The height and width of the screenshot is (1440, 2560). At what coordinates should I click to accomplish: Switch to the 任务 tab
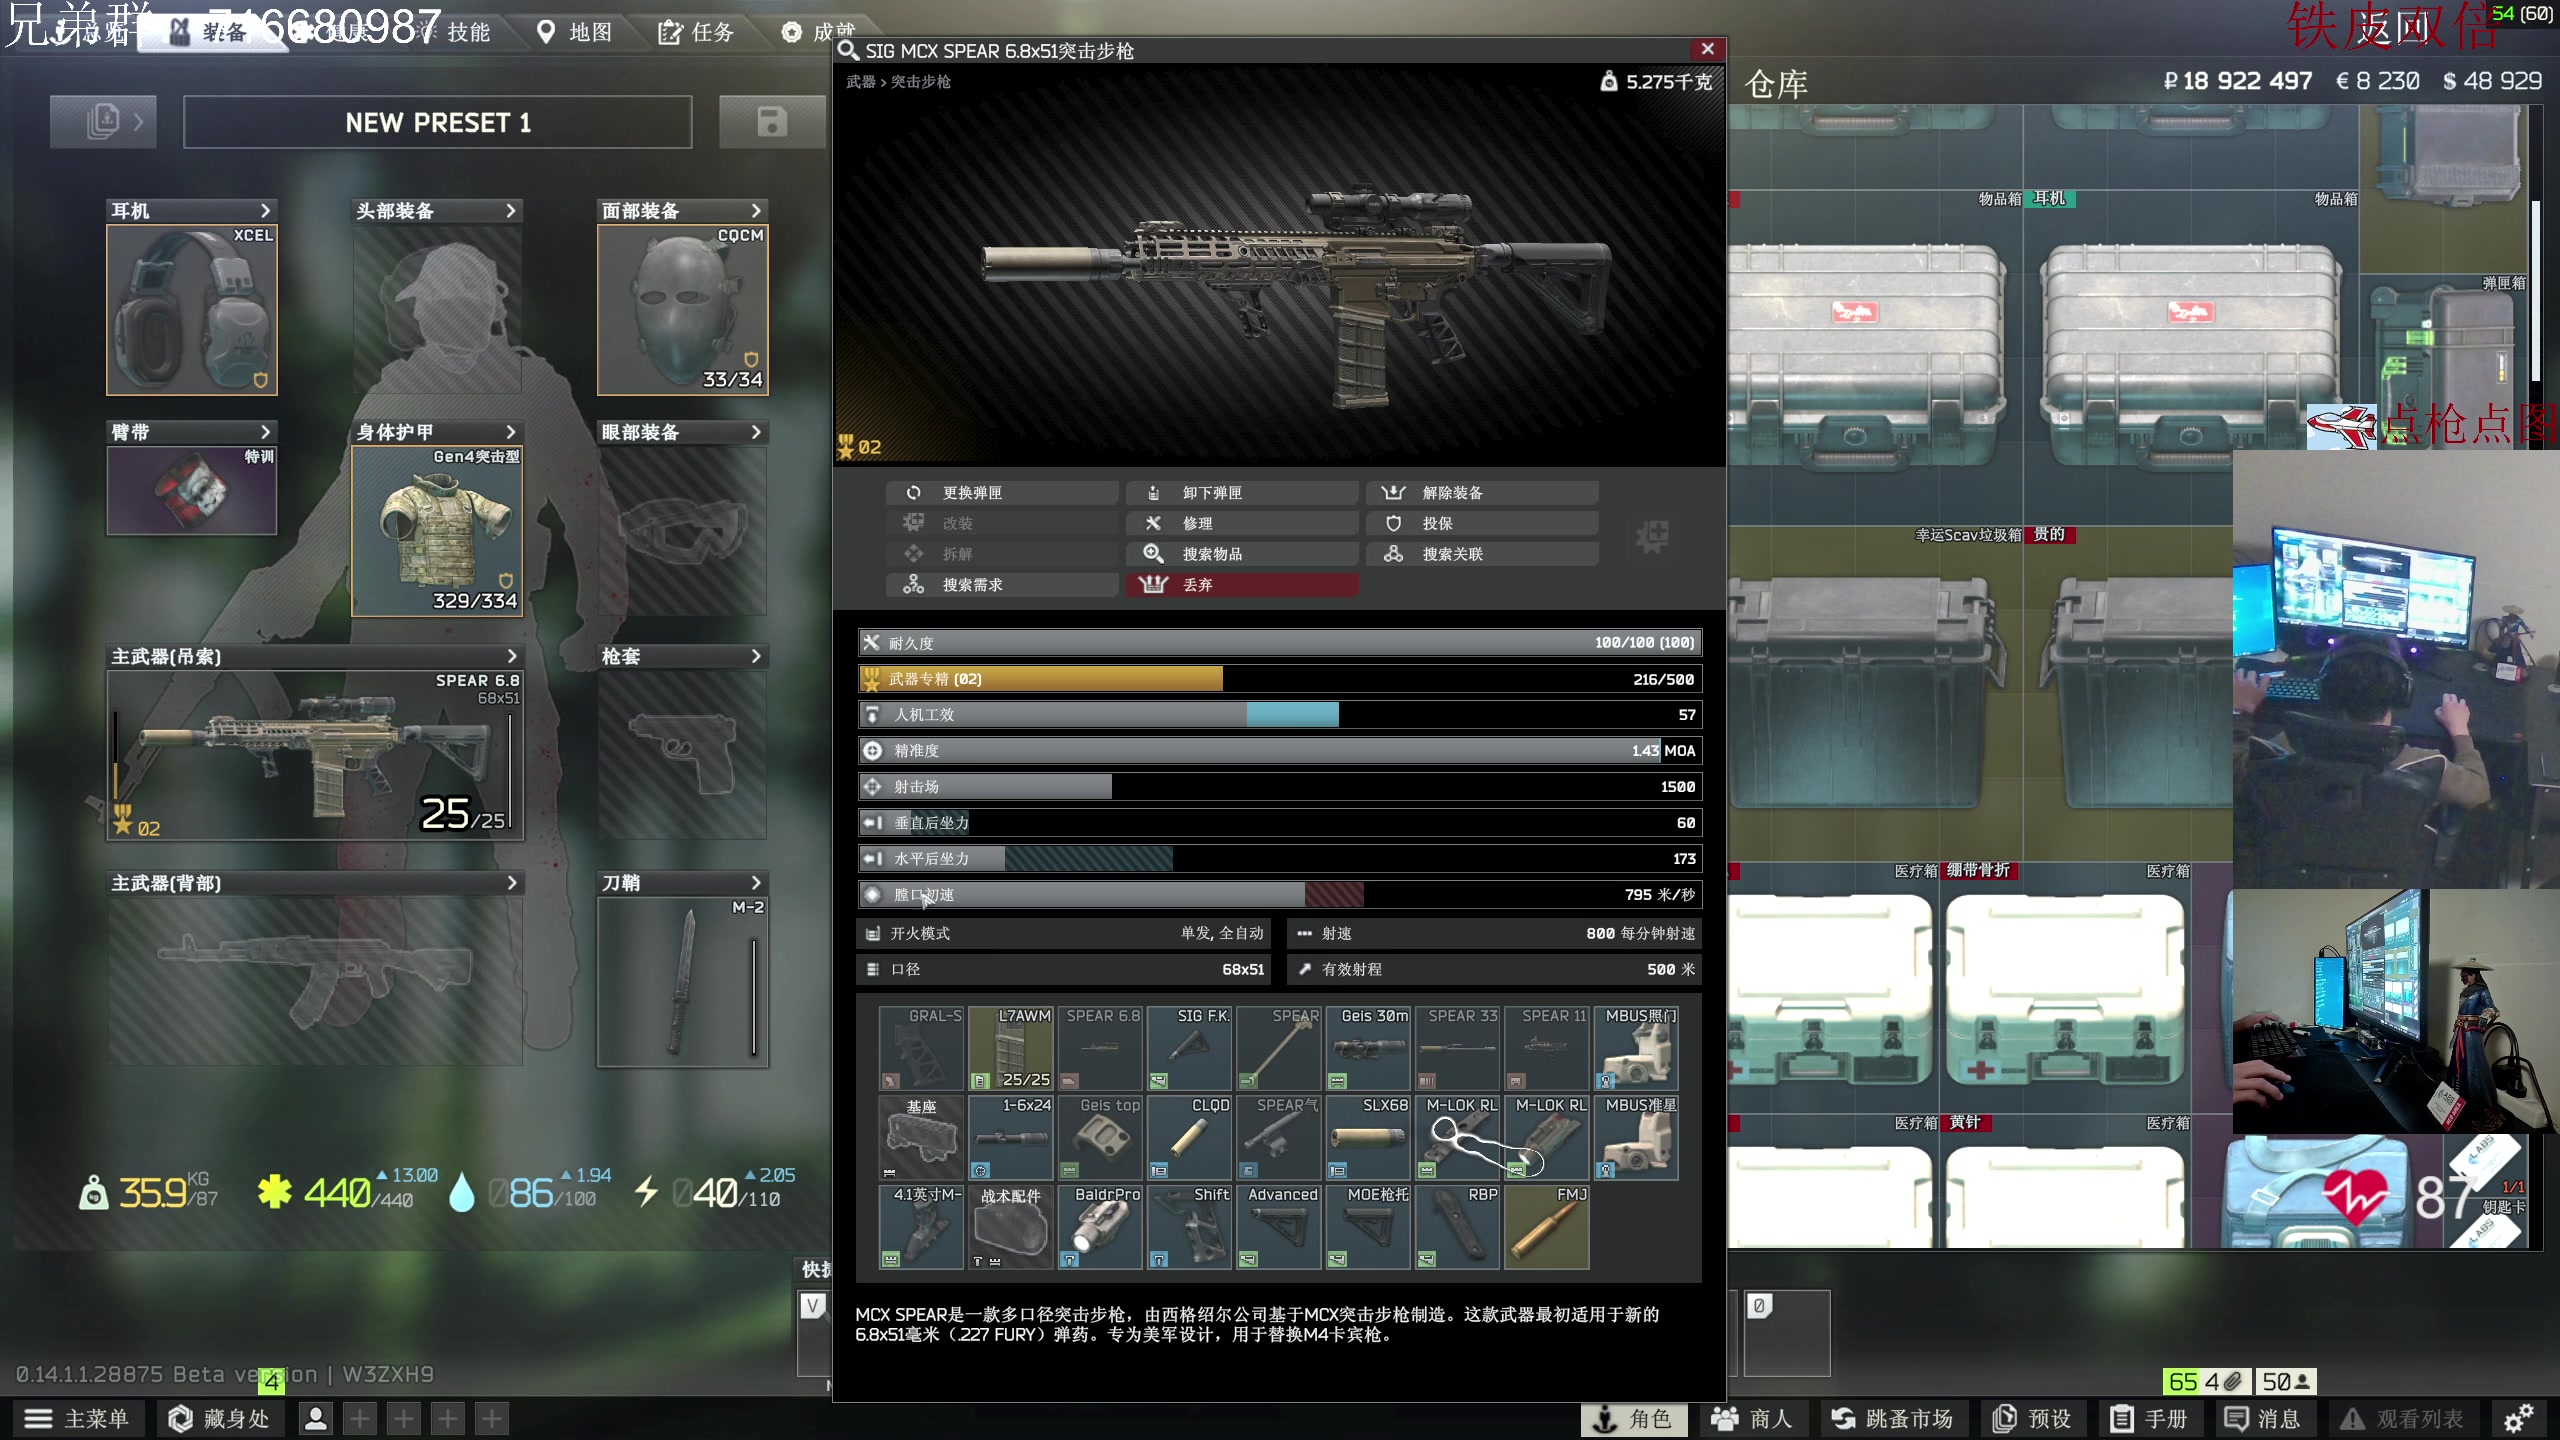(x=697, y=32)
